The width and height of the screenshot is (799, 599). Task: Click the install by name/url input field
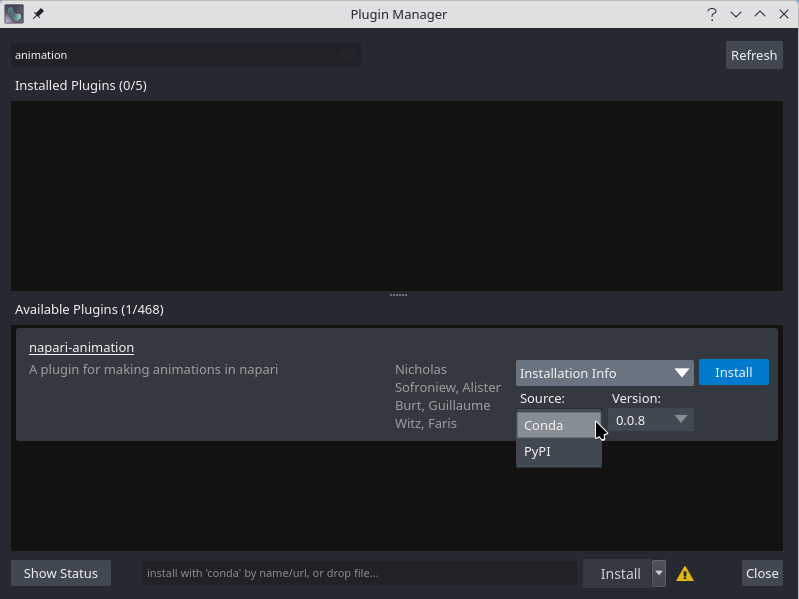tap(360, 574)
